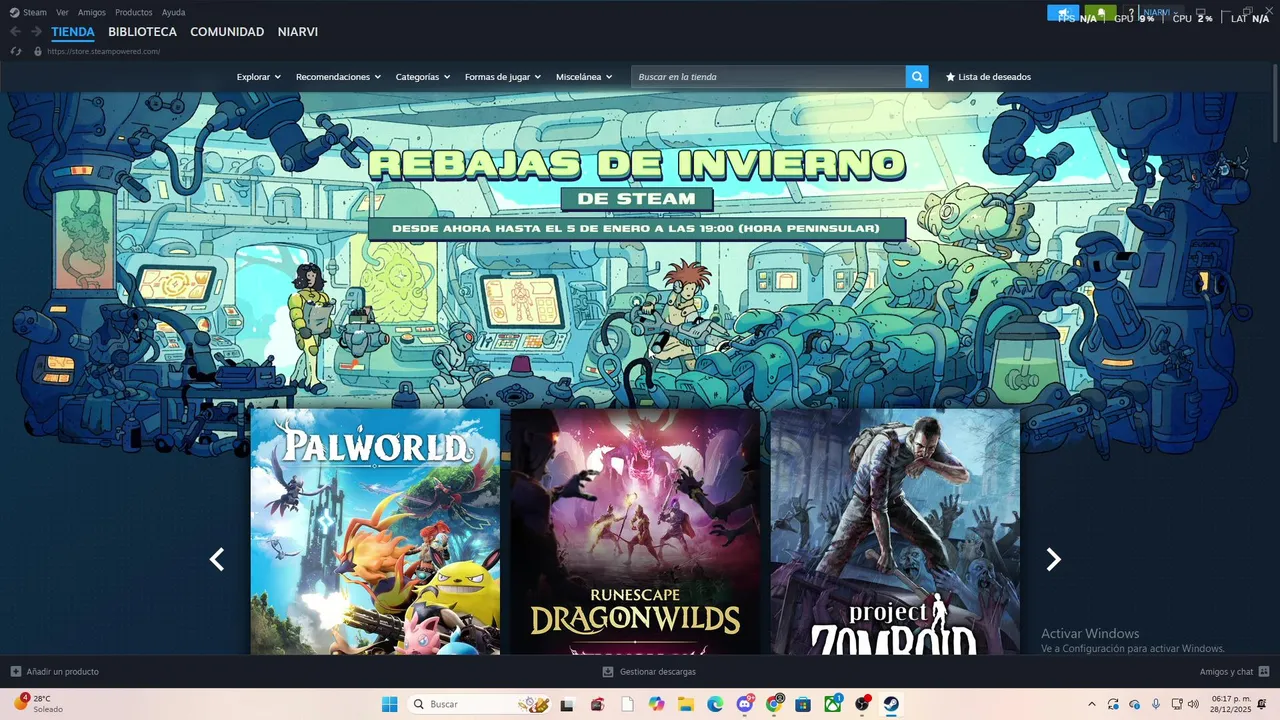Viewport: 1280px width, 720px height.
Task: Click the microphone tray icon
Action: click(1156, 704)
